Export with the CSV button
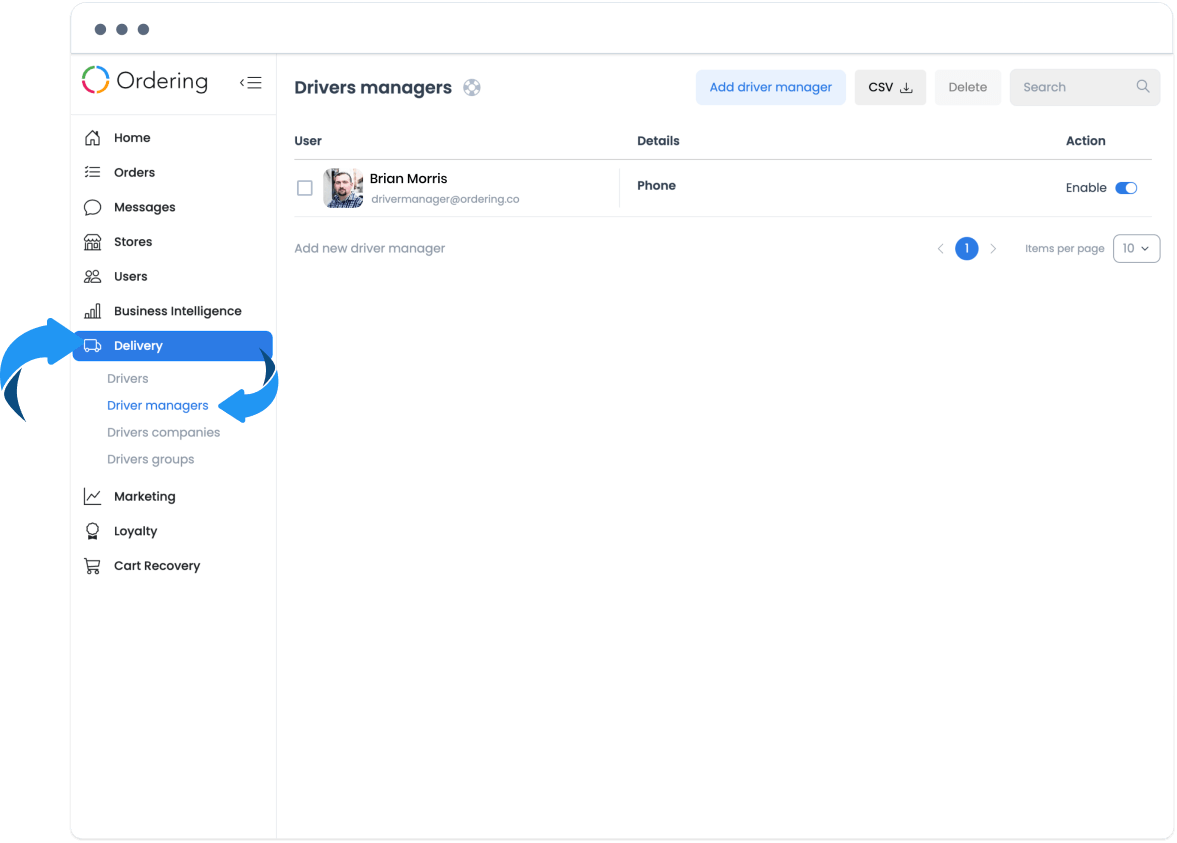 pos(890,87)
